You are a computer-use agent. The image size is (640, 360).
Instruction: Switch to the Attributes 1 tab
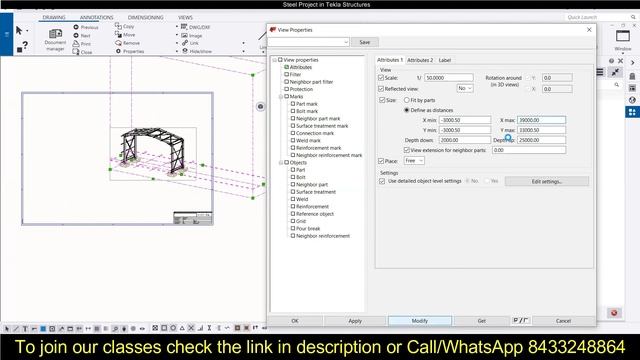[390, 60]
